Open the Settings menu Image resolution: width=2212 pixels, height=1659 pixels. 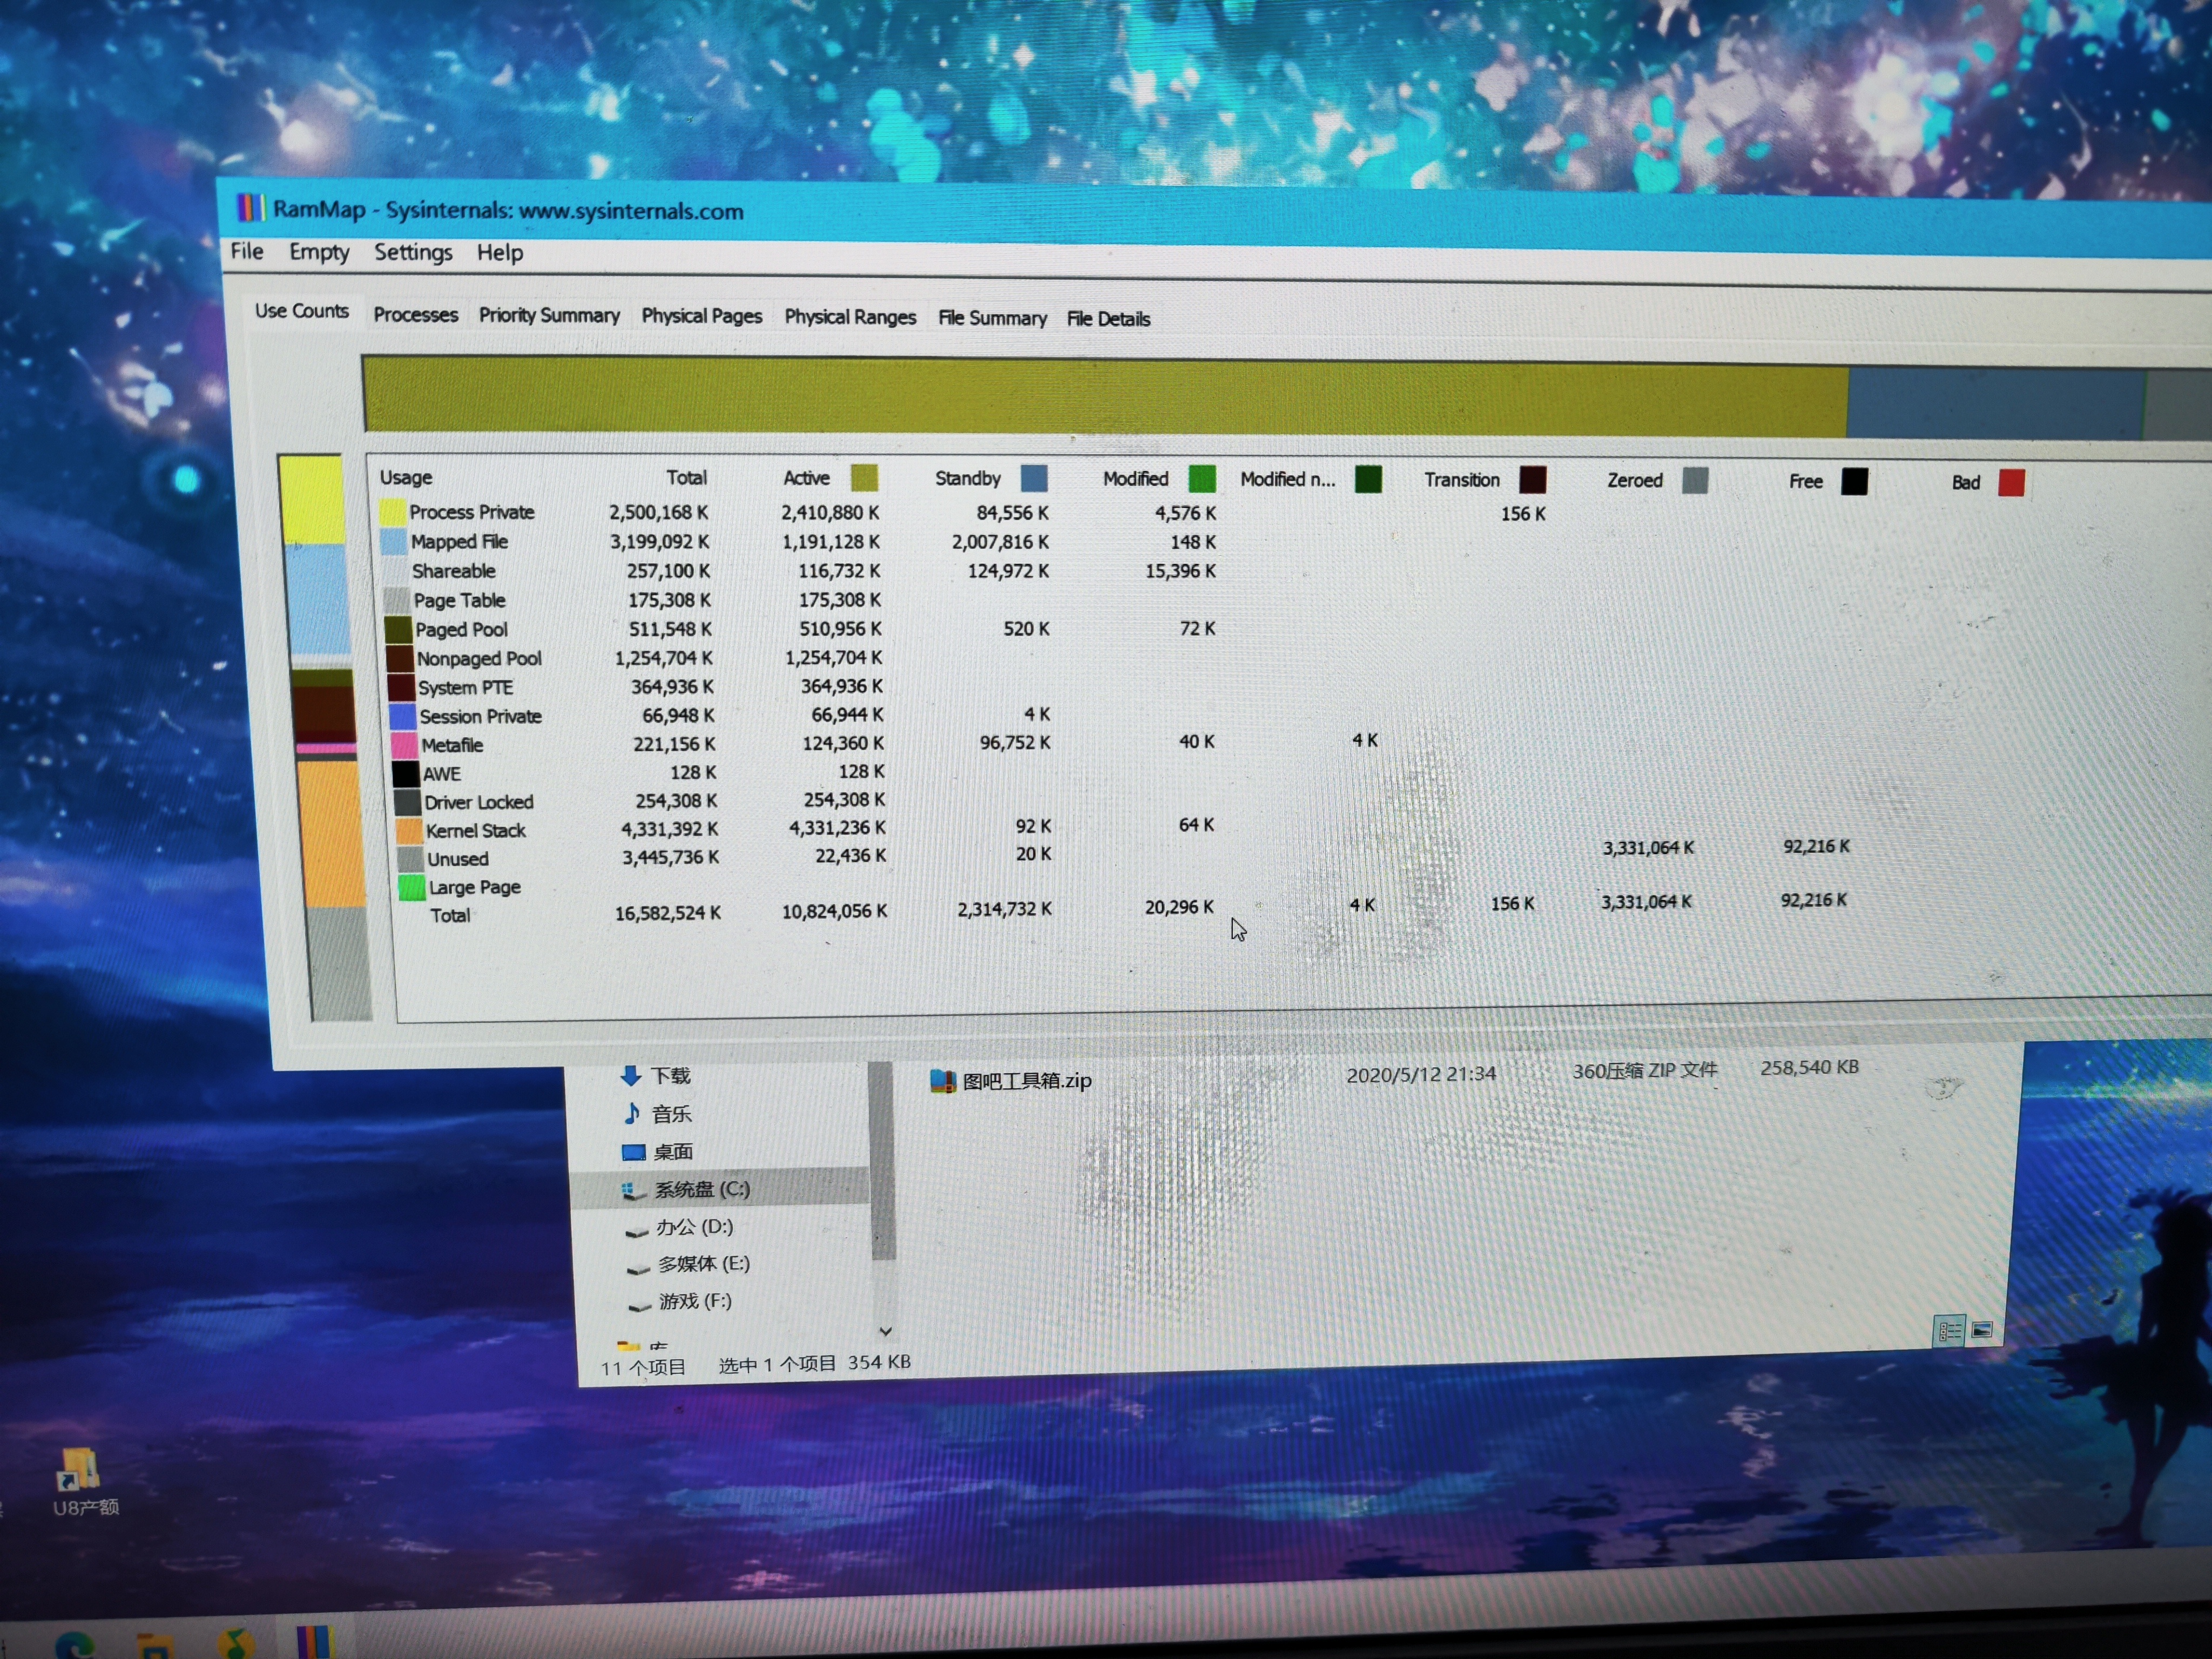click(413, 253)
